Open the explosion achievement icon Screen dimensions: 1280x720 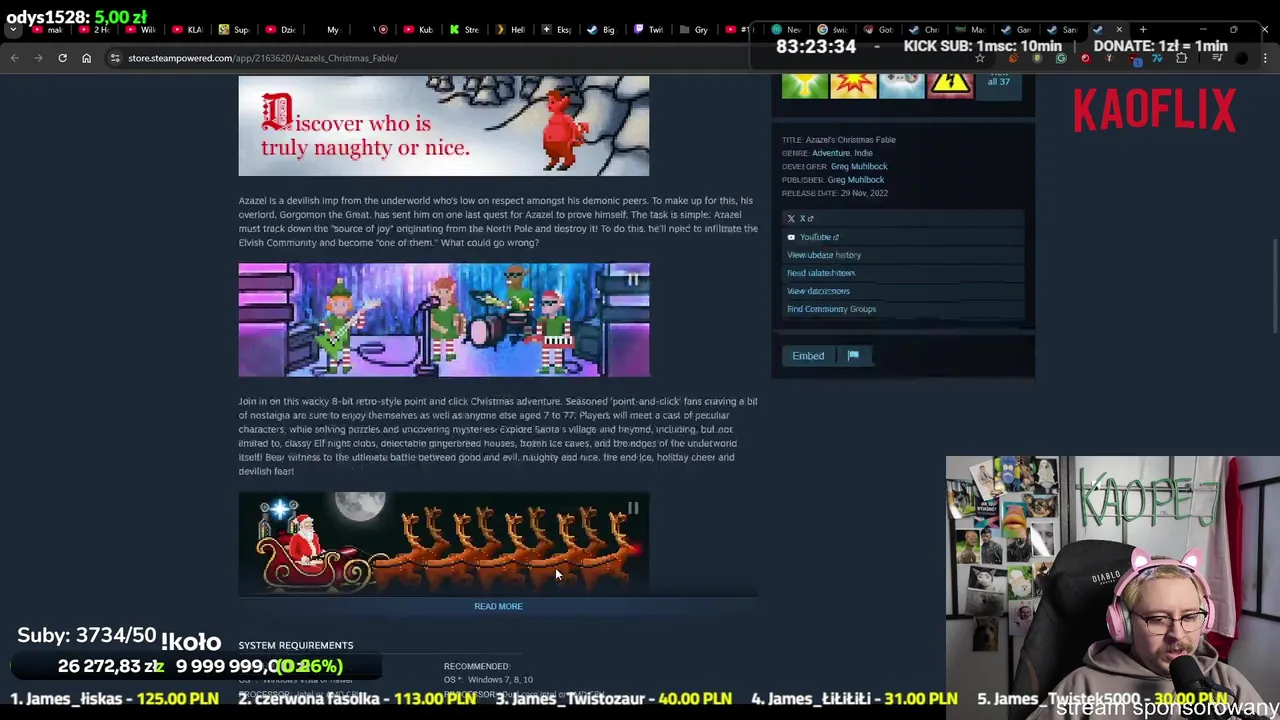click(x=853, y=85)
